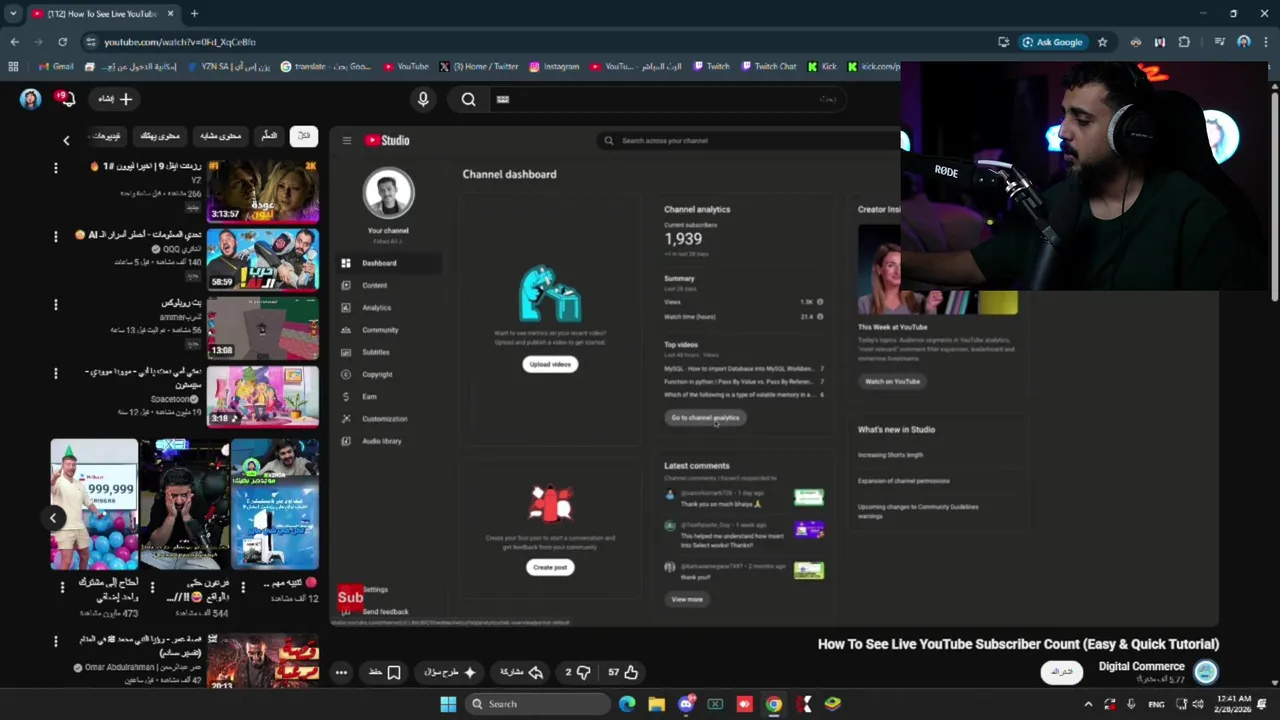The height and width of the screenshot is (720, 1280).
Task: Click the YouTube search magnifier button
Action: tap(468, 99)
